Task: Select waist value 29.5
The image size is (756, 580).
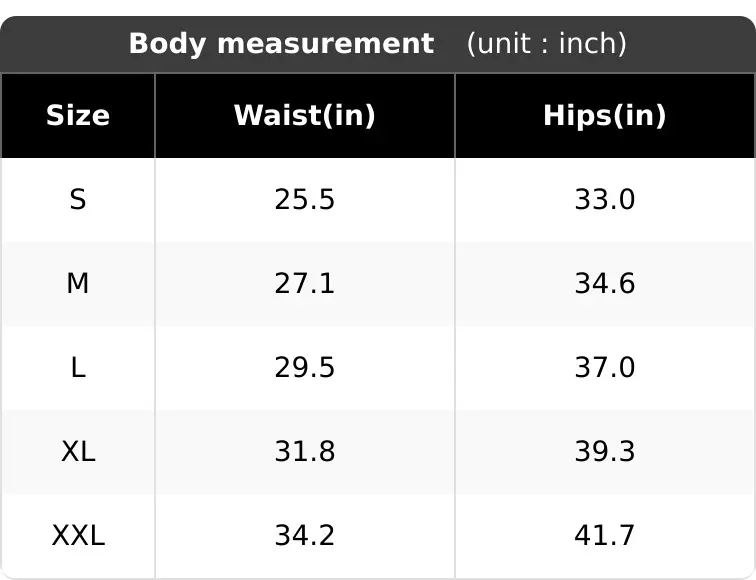Action: tap(305, 367)
